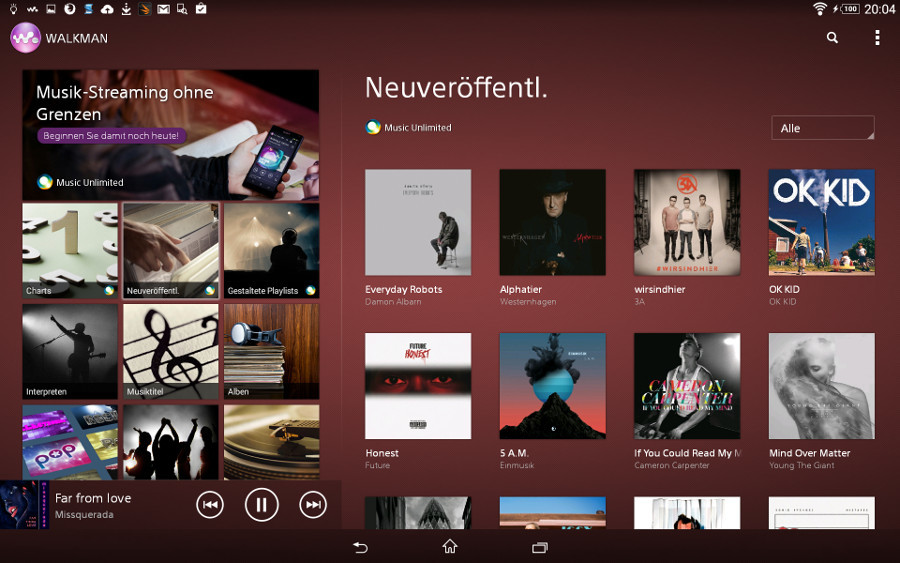Open the Charts tile
The width and height of the screenshot is (900, 563).
tap(70, 251)
